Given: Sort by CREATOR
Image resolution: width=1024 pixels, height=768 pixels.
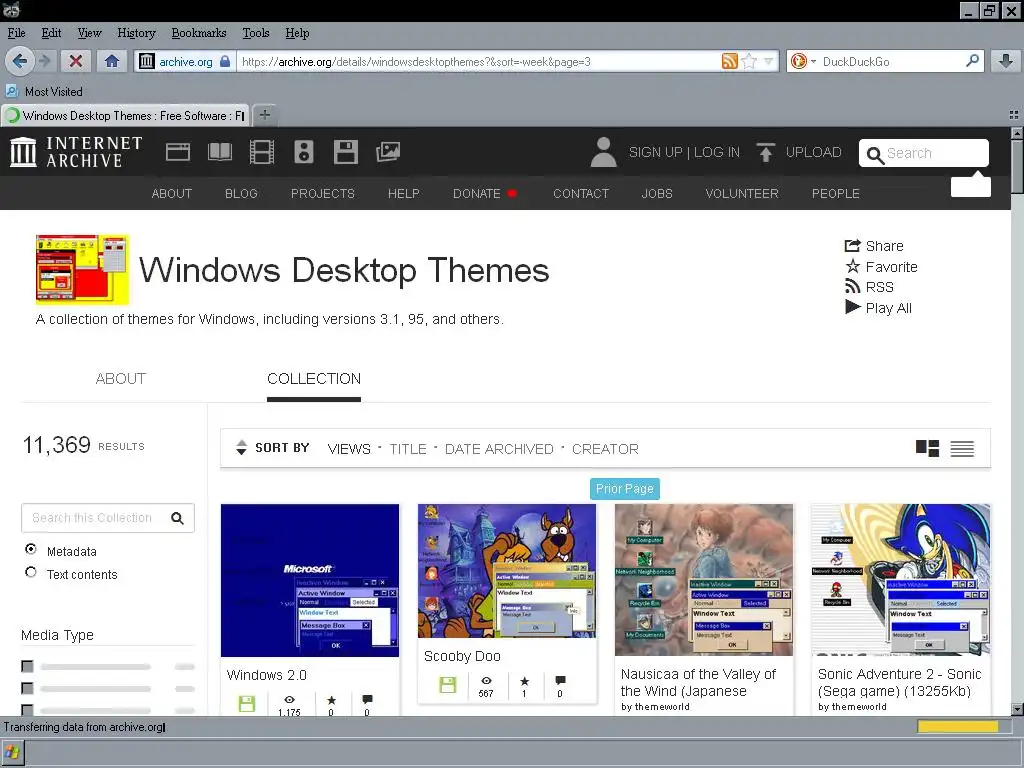Looking at the screenshot, I should 605,449.
